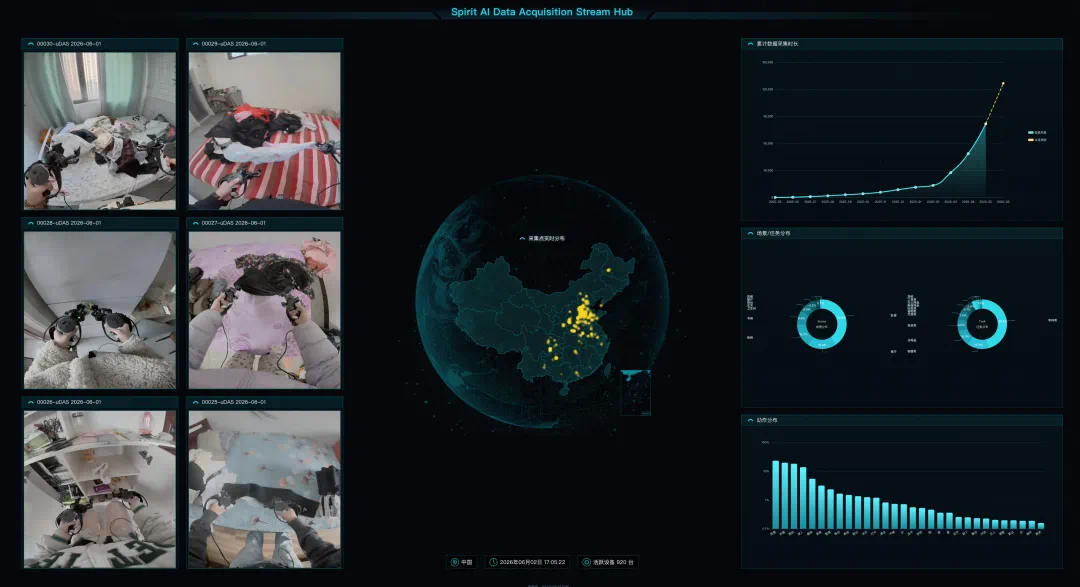This screenshot has height=587, width=1080.
Task: Collapse the 00025-uDAS video panel header
Action: pos(264,402)
